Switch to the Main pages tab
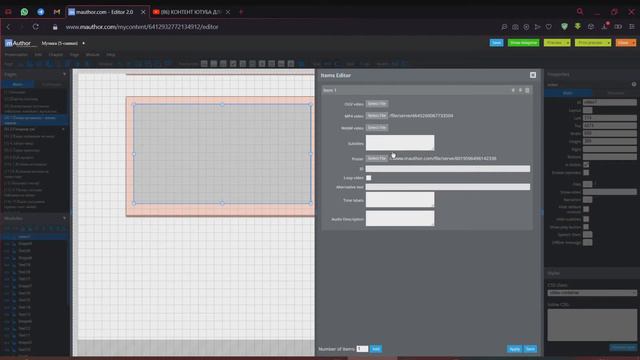This screenshot has height=360, width=640. click(18, 84)
